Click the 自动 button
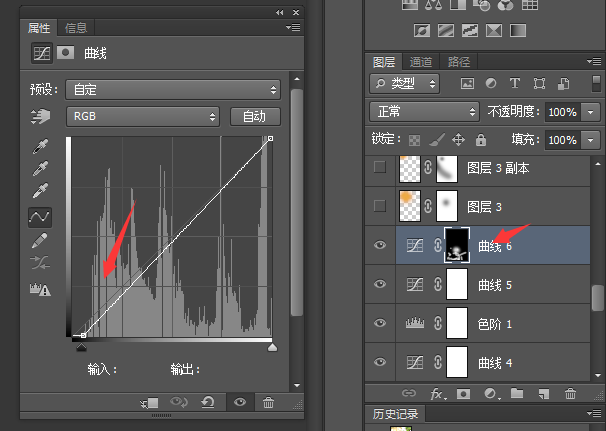This screenshot has height=431, width=606. click(254, 117)
